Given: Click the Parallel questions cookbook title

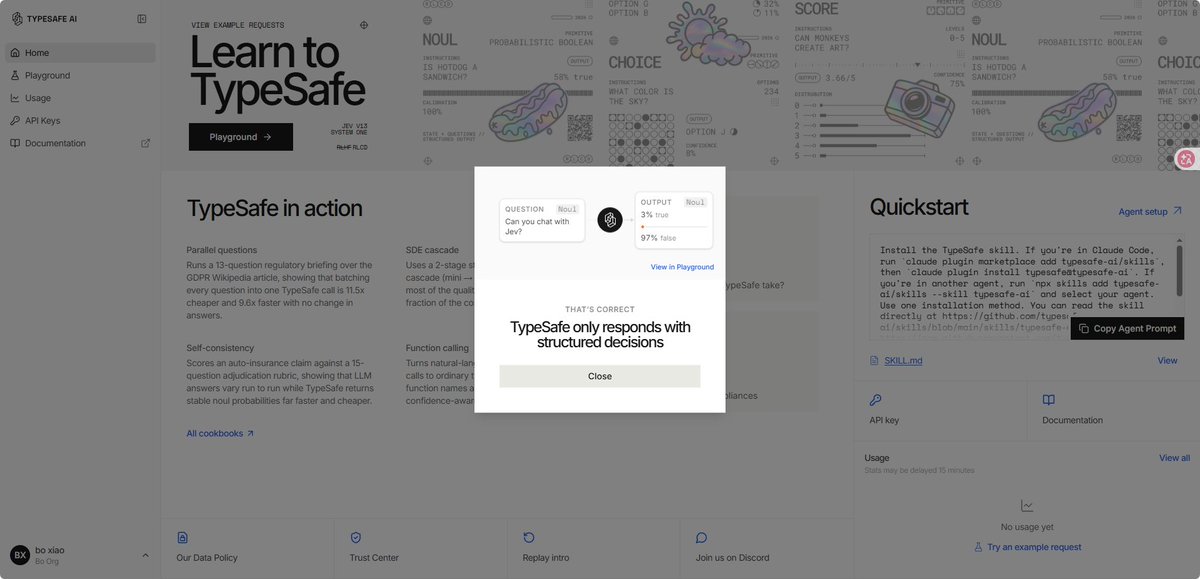Looking at the screenshot, I should click(221, 250).
